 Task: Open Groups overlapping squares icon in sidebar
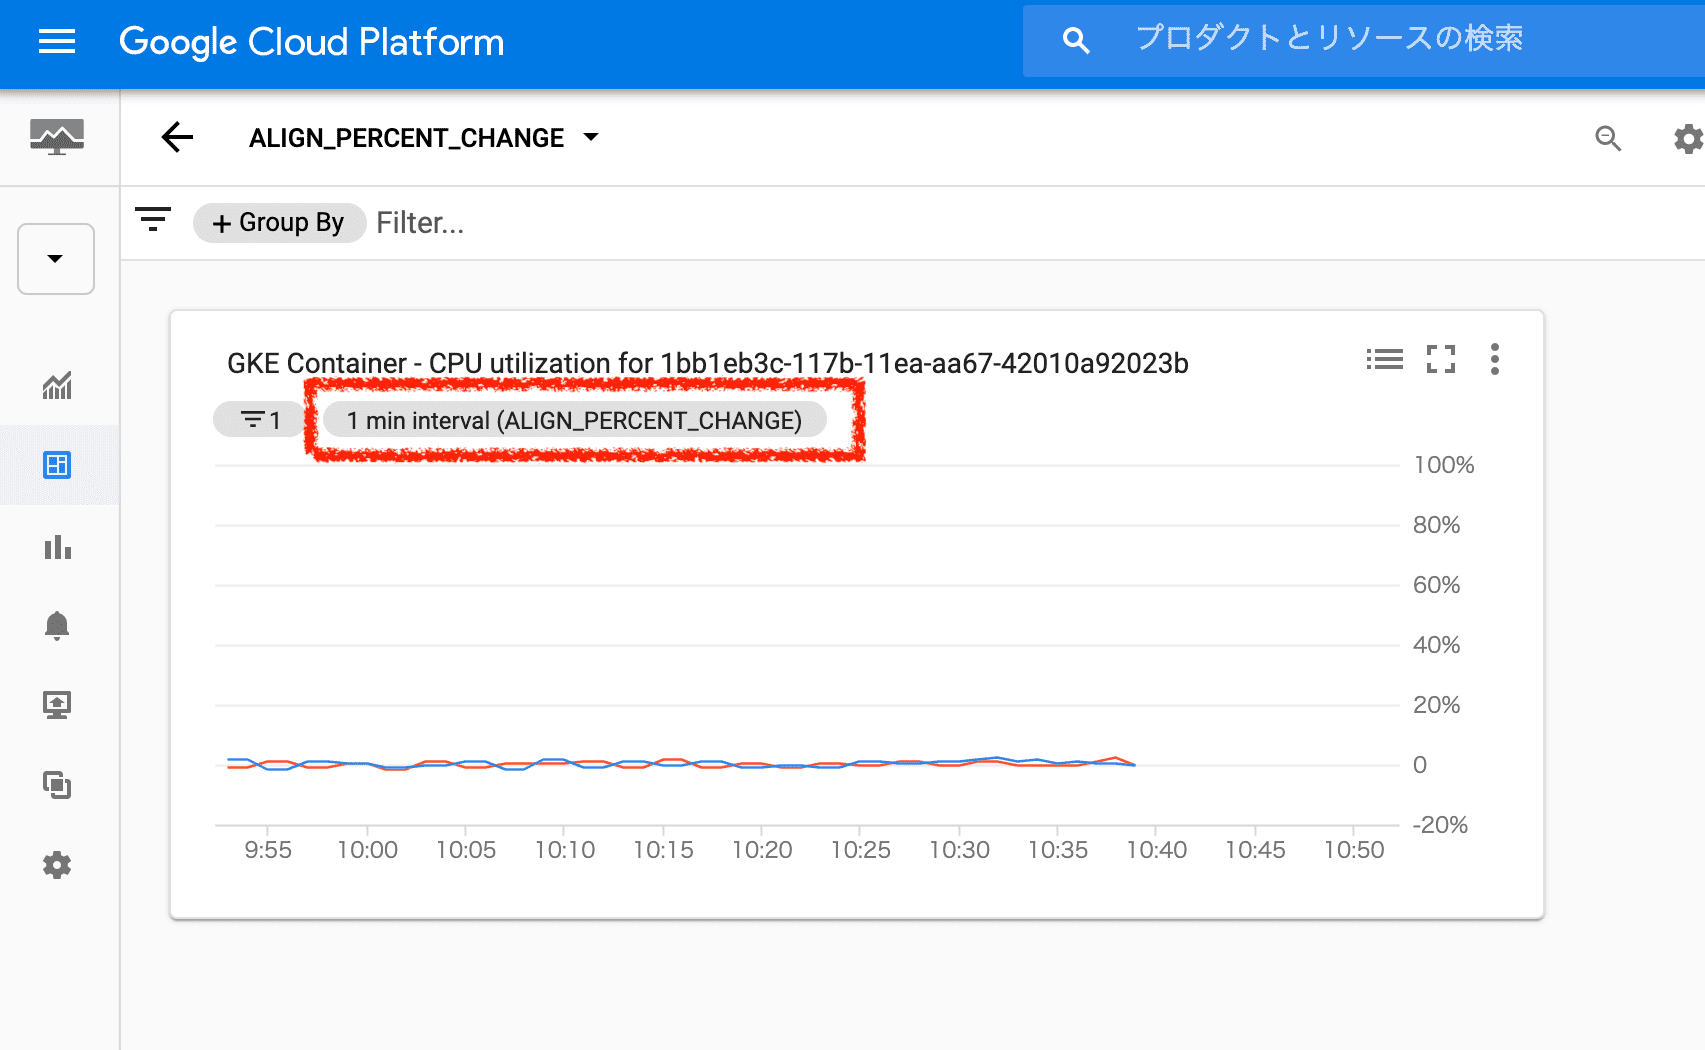pos(57,785)
